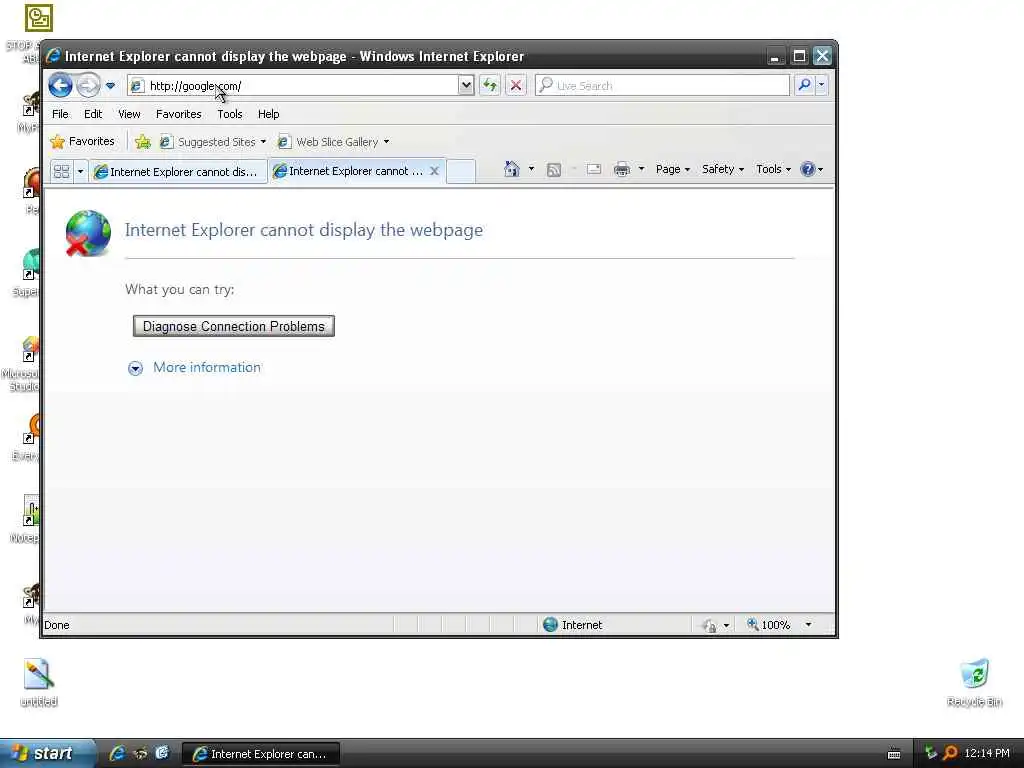Click the Home icon in the command bar
This screenshot has width=1024, height=768.
click(511, 169)
